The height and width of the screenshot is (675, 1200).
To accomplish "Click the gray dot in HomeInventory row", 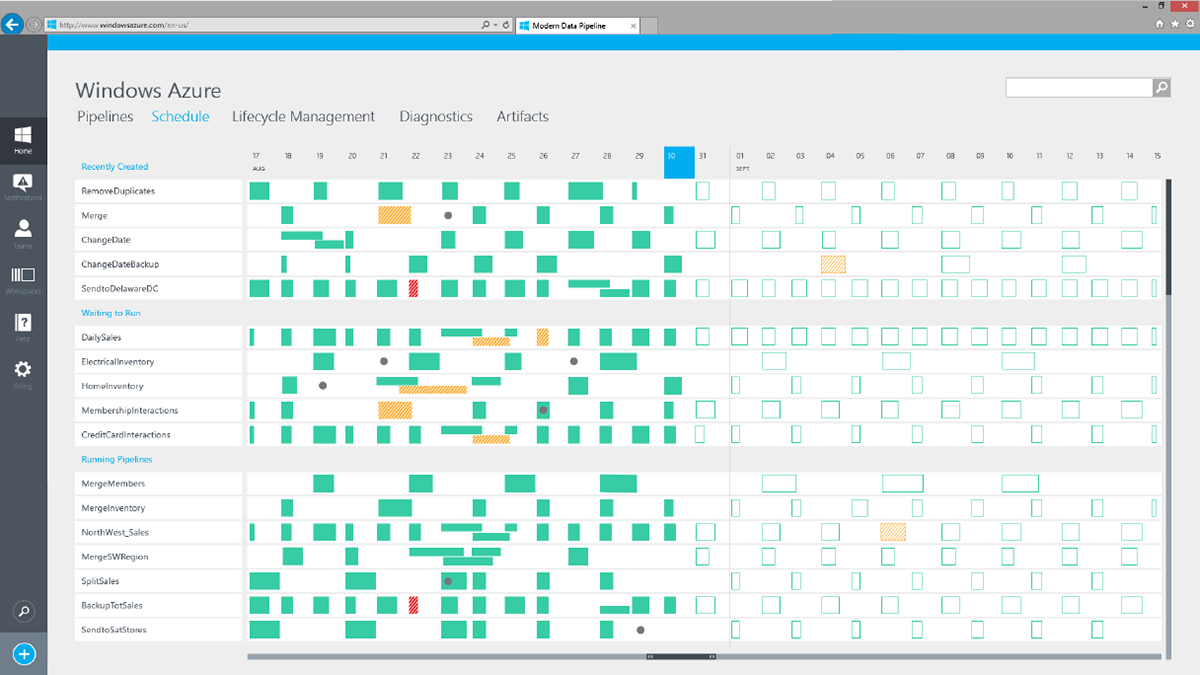I will tap(323, 385).
